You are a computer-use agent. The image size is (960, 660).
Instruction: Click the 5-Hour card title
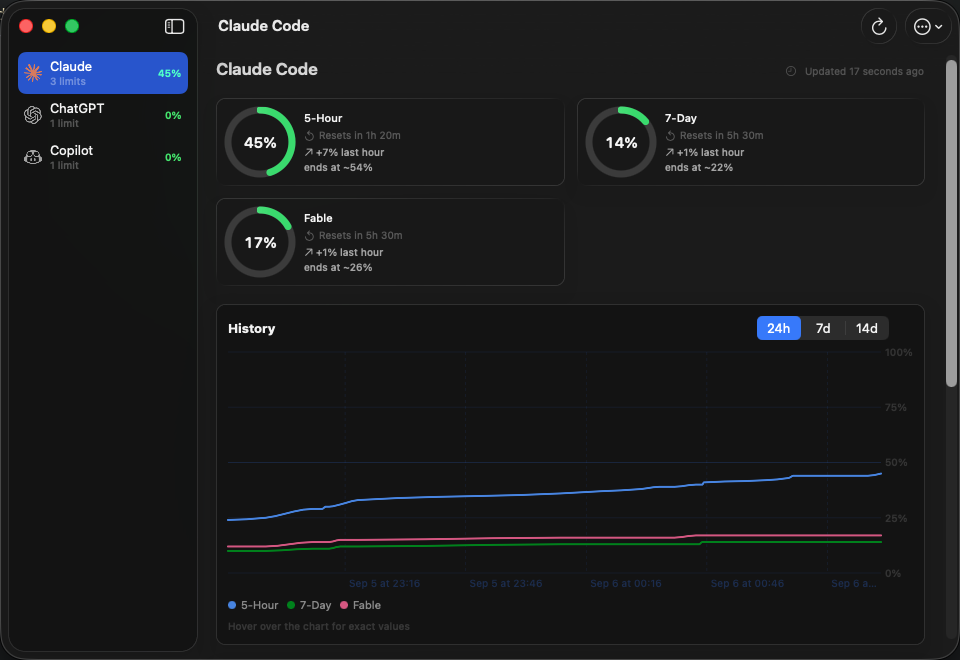[323, 118]
